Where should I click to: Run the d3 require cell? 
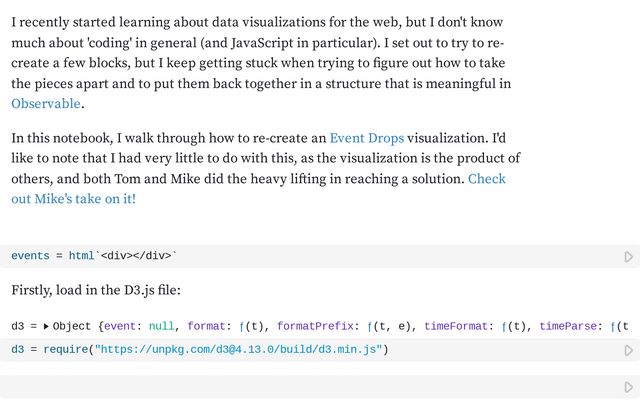click(x=628, y=350)
